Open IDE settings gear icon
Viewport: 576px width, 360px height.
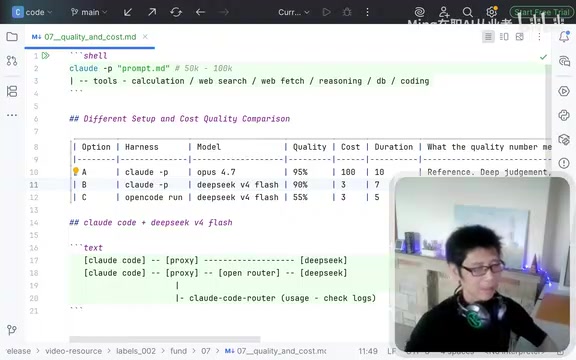(x=492, y=12)
